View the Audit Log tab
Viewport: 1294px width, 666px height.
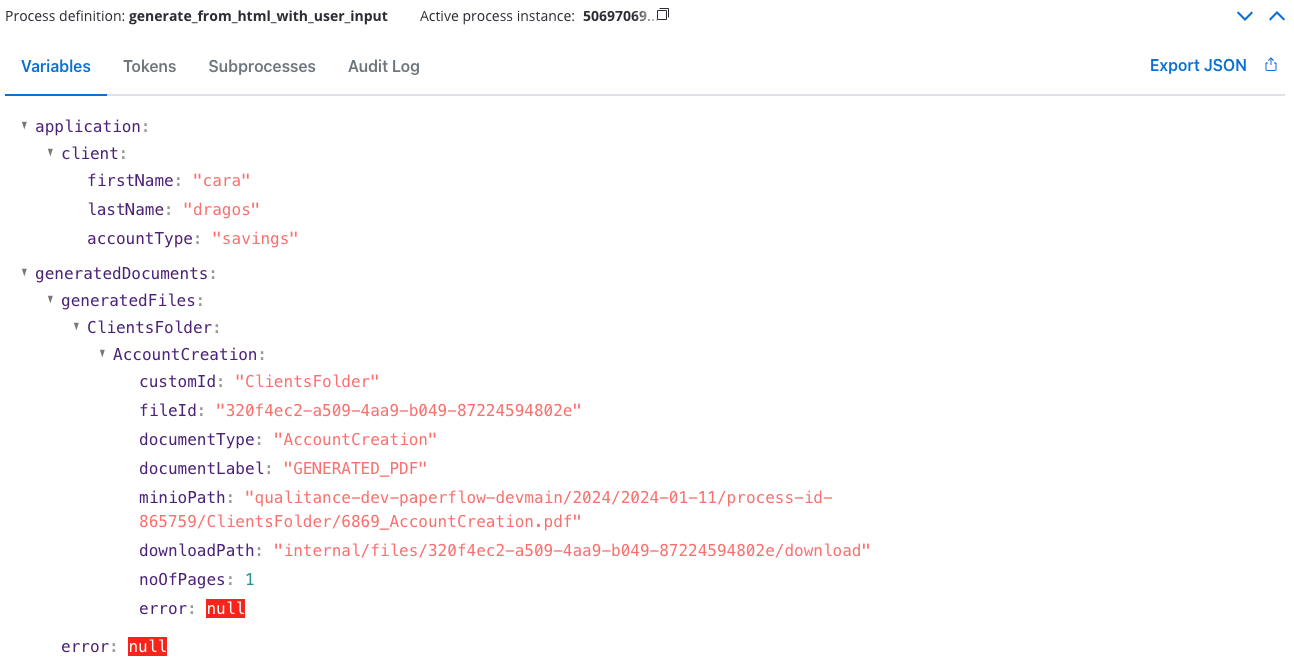pos(384,66)
